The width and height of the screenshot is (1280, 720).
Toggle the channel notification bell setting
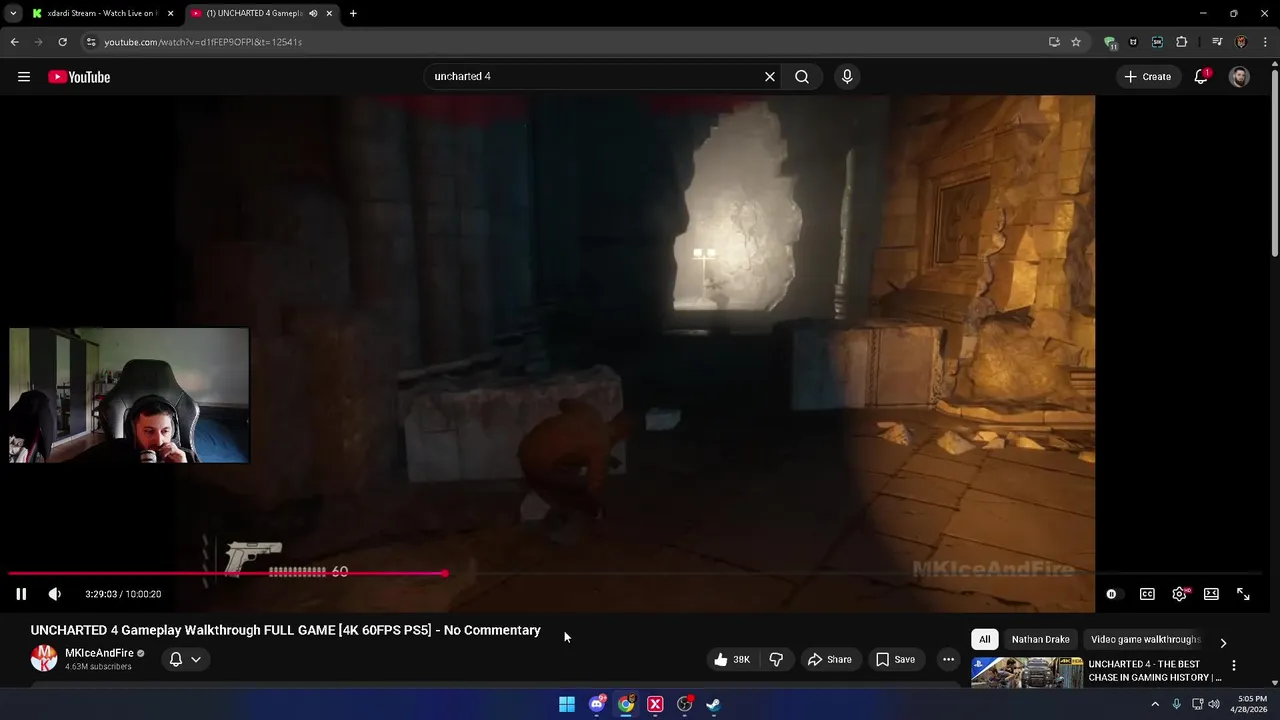176,660
